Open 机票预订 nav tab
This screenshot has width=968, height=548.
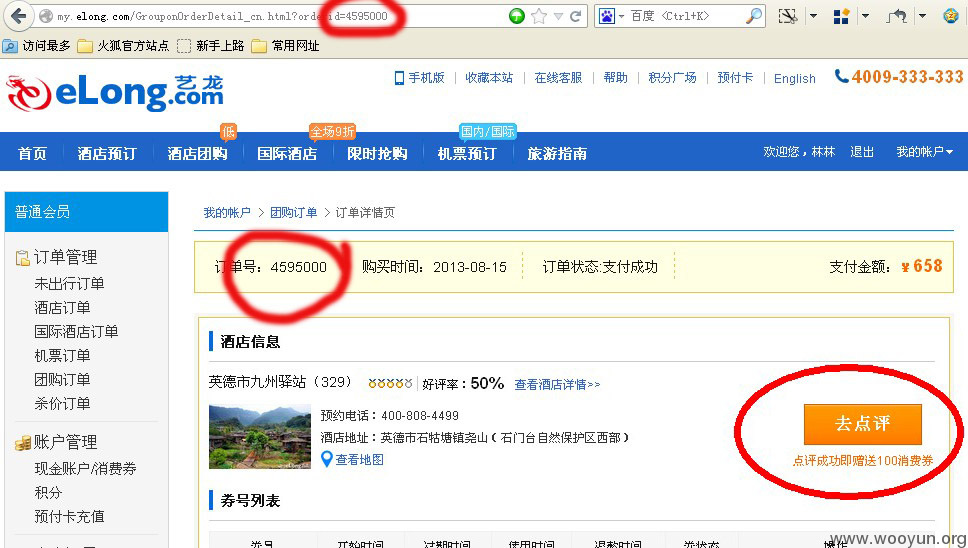[467, 154]
